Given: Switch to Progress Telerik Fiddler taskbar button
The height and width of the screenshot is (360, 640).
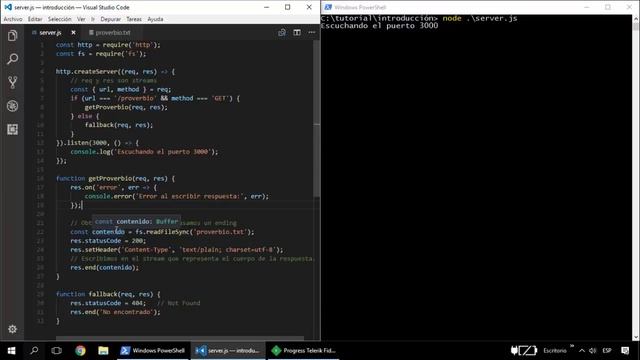Looking at the screenshot, I should (303, 351).
